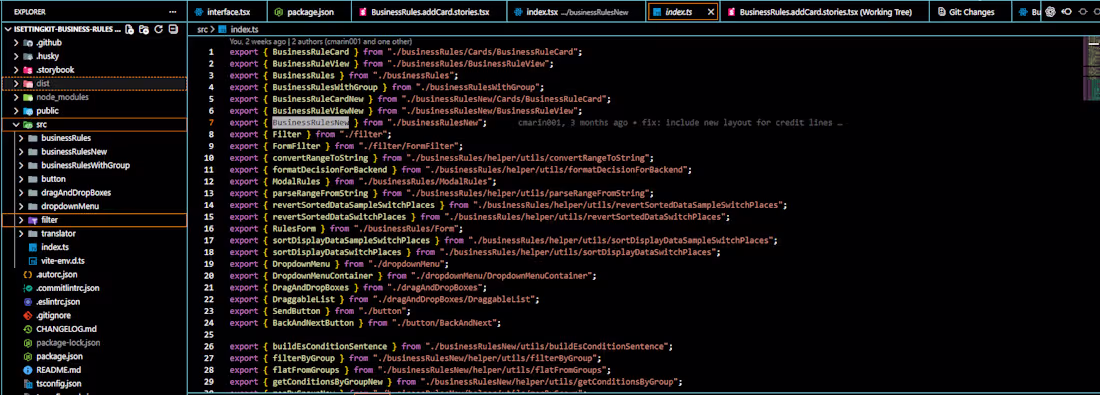Click the 'You, 2 weeks ago' code lens
This screenshot has width=1100, height=395.
click(x=257, y=41)
